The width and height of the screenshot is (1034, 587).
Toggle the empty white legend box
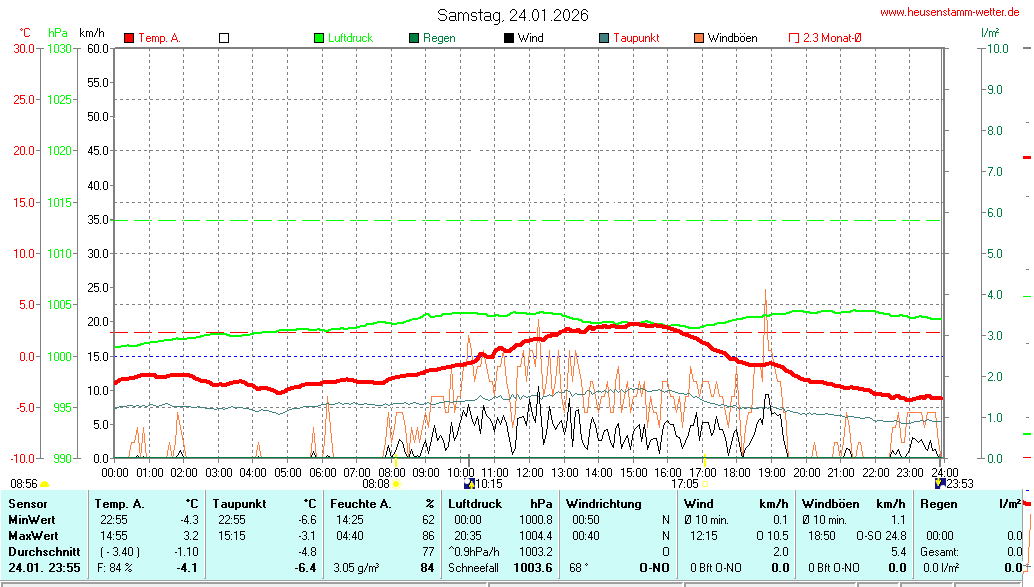pos(224,38)
